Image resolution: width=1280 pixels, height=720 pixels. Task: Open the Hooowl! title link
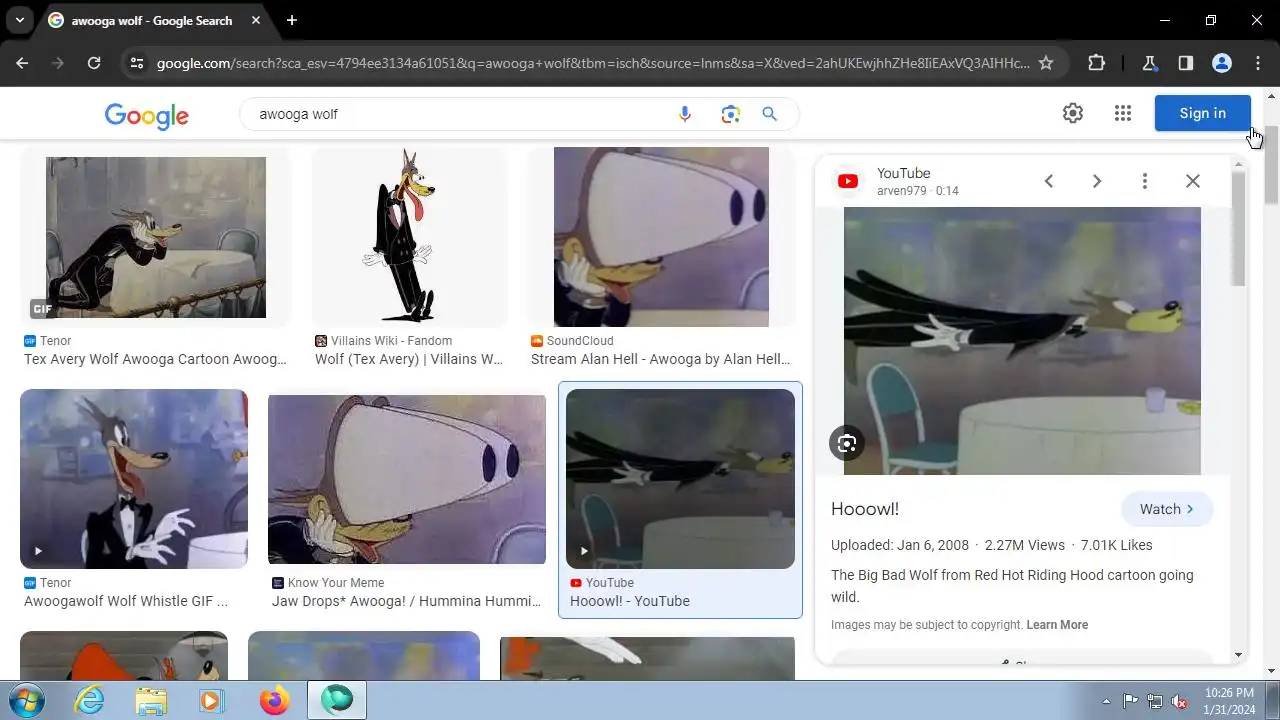point(865,509)
